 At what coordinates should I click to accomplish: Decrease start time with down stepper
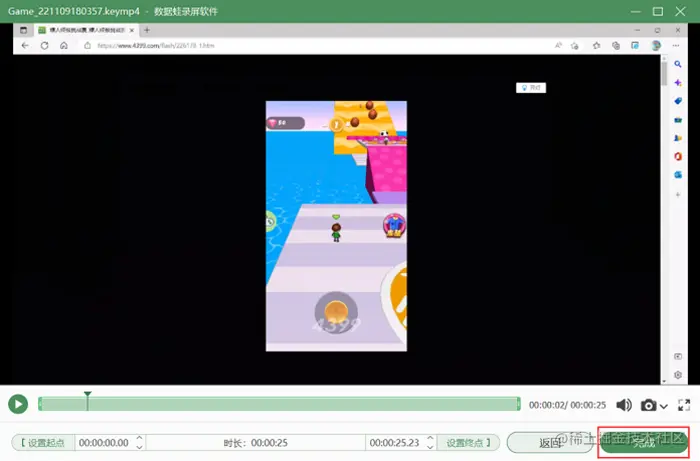click(x=140, y=447)
